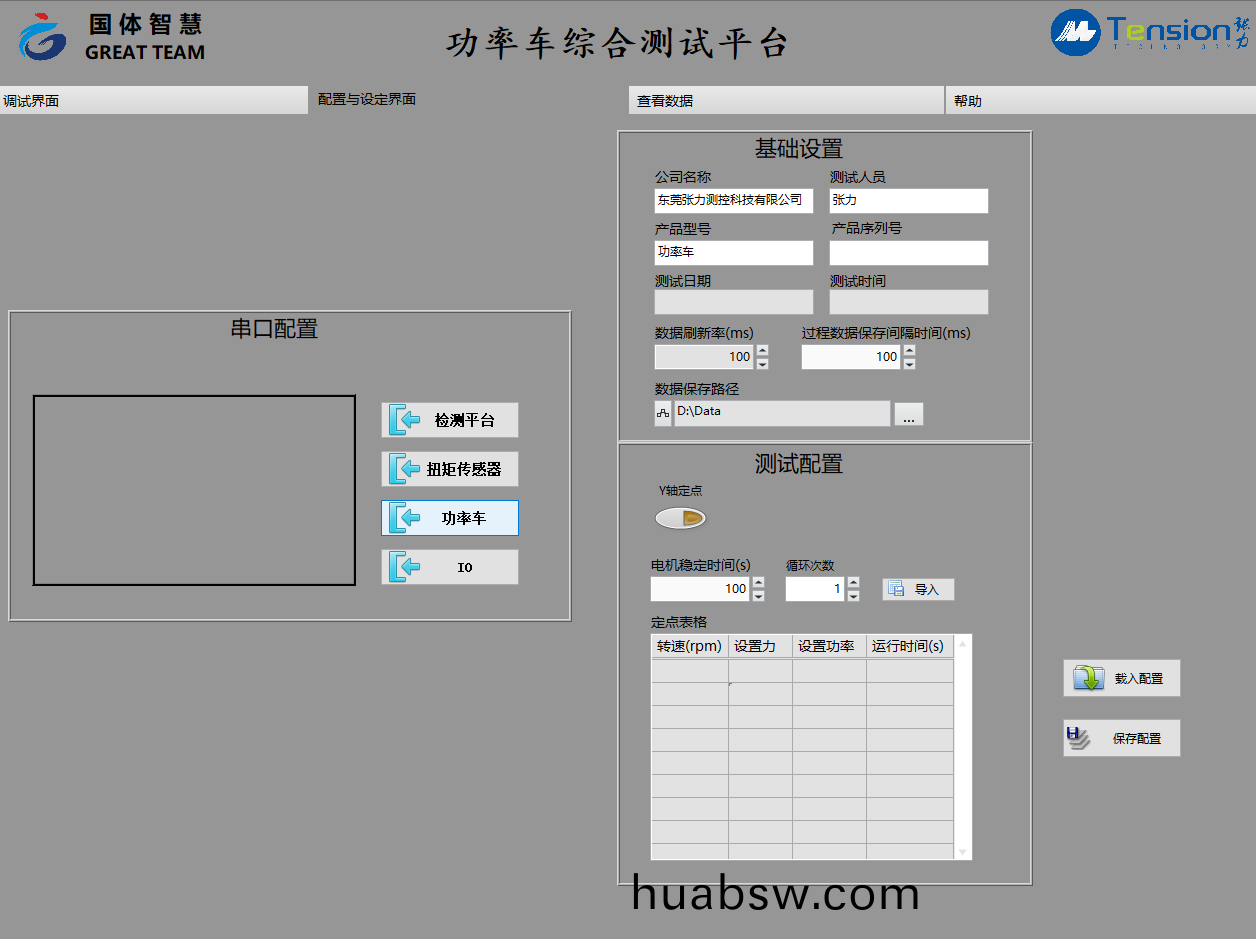Image resolution: width=1258 pixels, height=939 pixels.
Task: Click the 测试人员 input field
Action: 908,201
